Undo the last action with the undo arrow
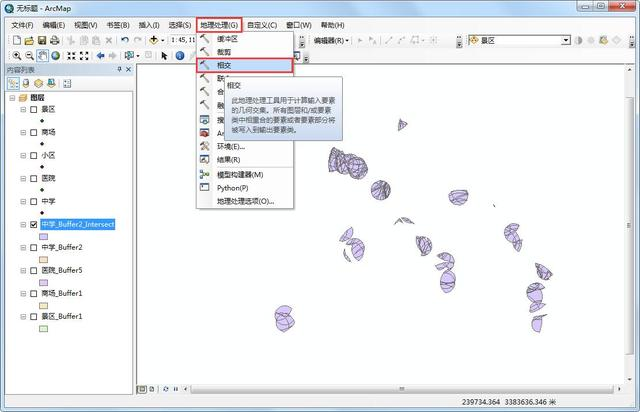 pos(125,40)
